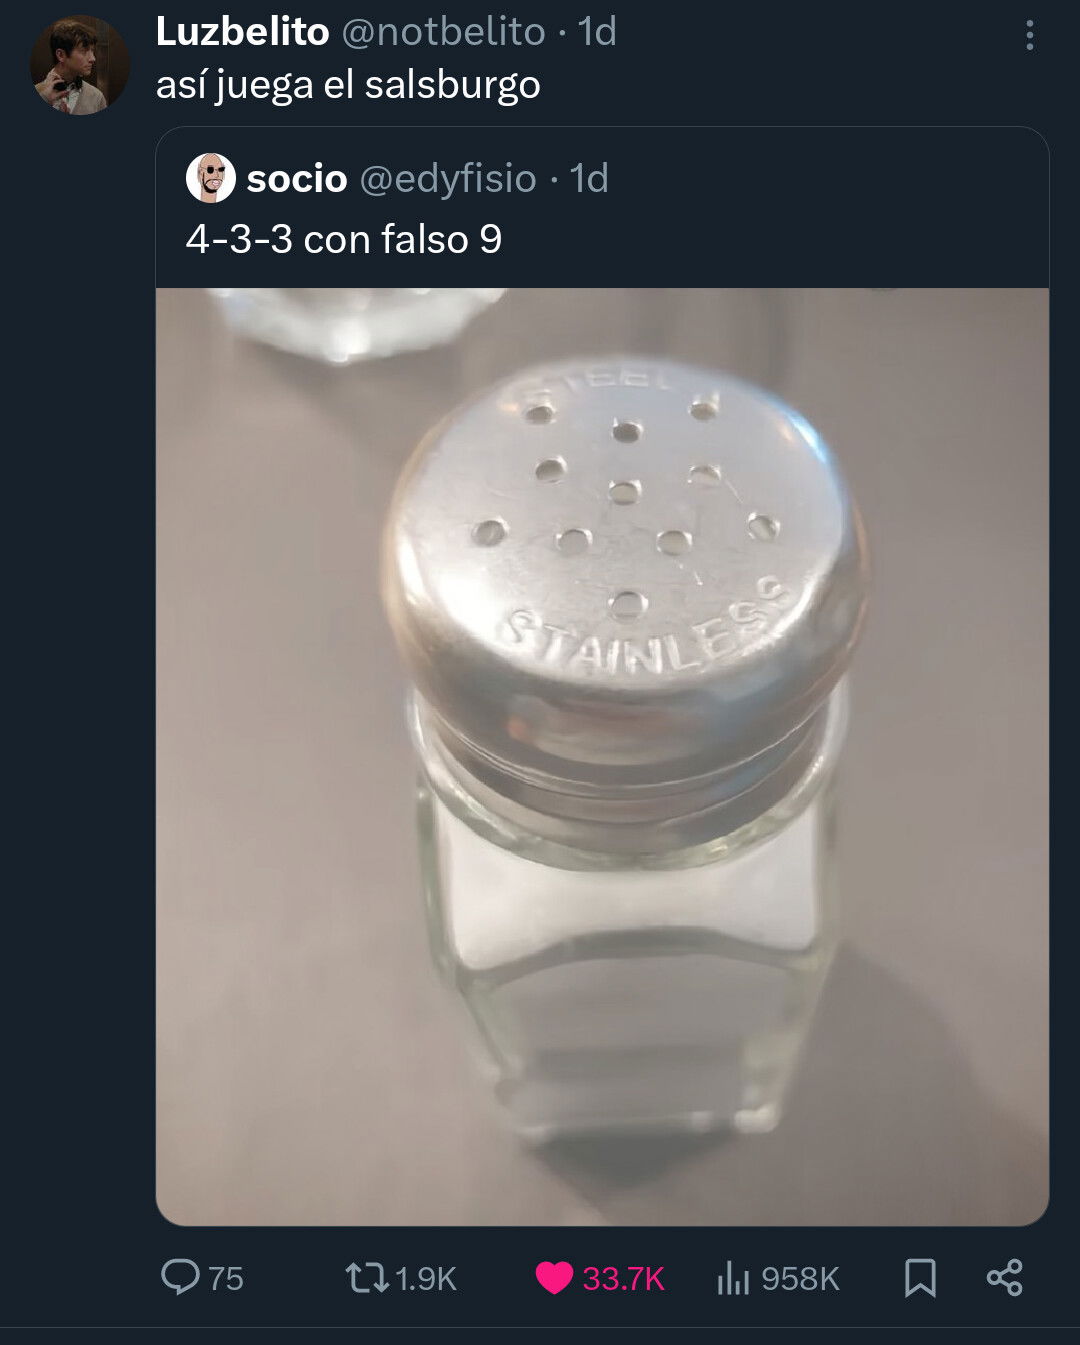Open the salt shaker photo
Viewport: 1080px width, 1345px height.
coord(602,756)
